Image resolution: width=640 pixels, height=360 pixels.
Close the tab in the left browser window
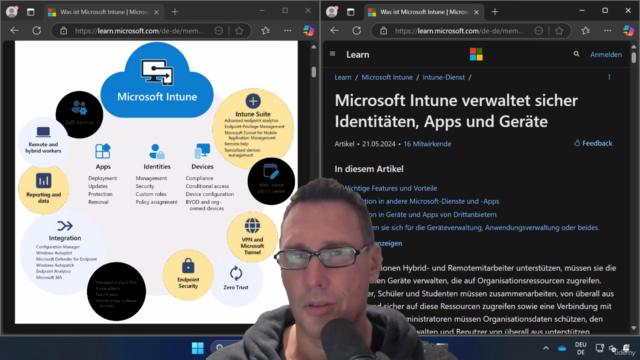[156, 12]
